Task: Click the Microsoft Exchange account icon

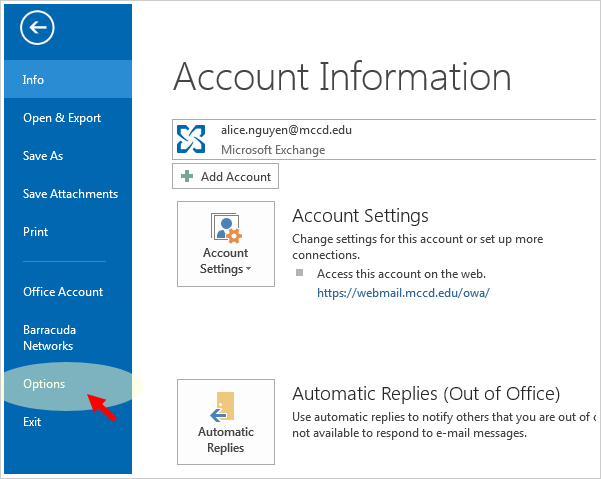Action: click(x=191, y=139)
